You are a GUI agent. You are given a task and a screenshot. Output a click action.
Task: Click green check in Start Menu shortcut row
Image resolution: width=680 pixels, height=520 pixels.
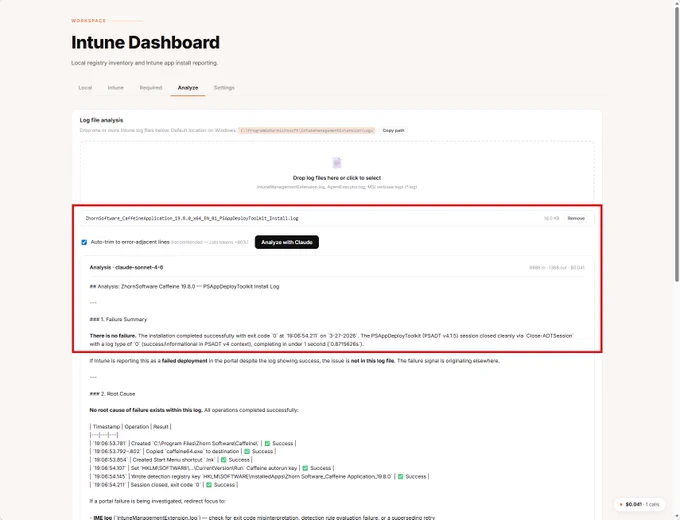[x=223, y=460]
